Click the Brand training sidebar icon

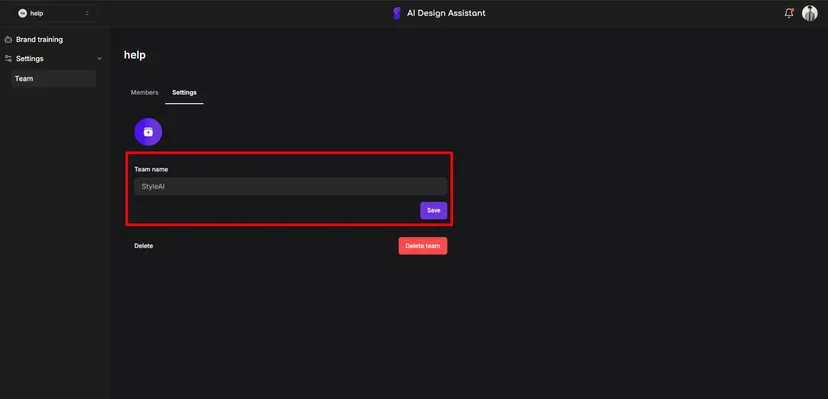8,40
